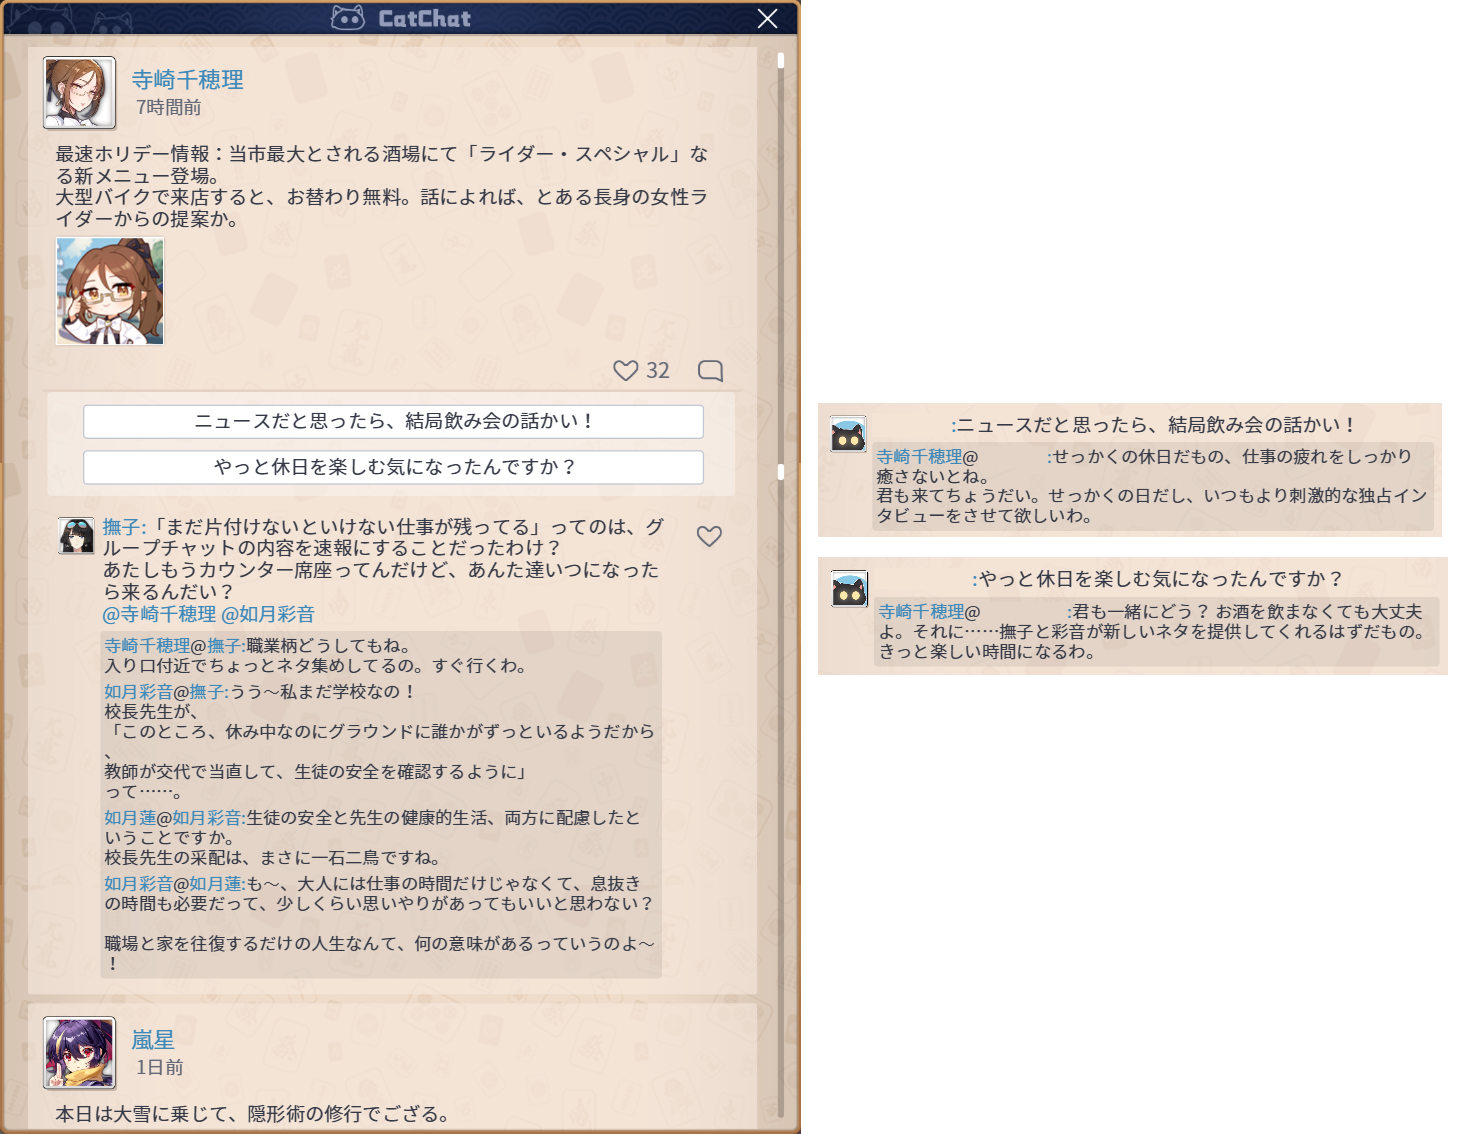The width and height of the screenshot is (1470, 1134).
Task: Open 嵐星's profile avatar
Action: click(80, 1053)
